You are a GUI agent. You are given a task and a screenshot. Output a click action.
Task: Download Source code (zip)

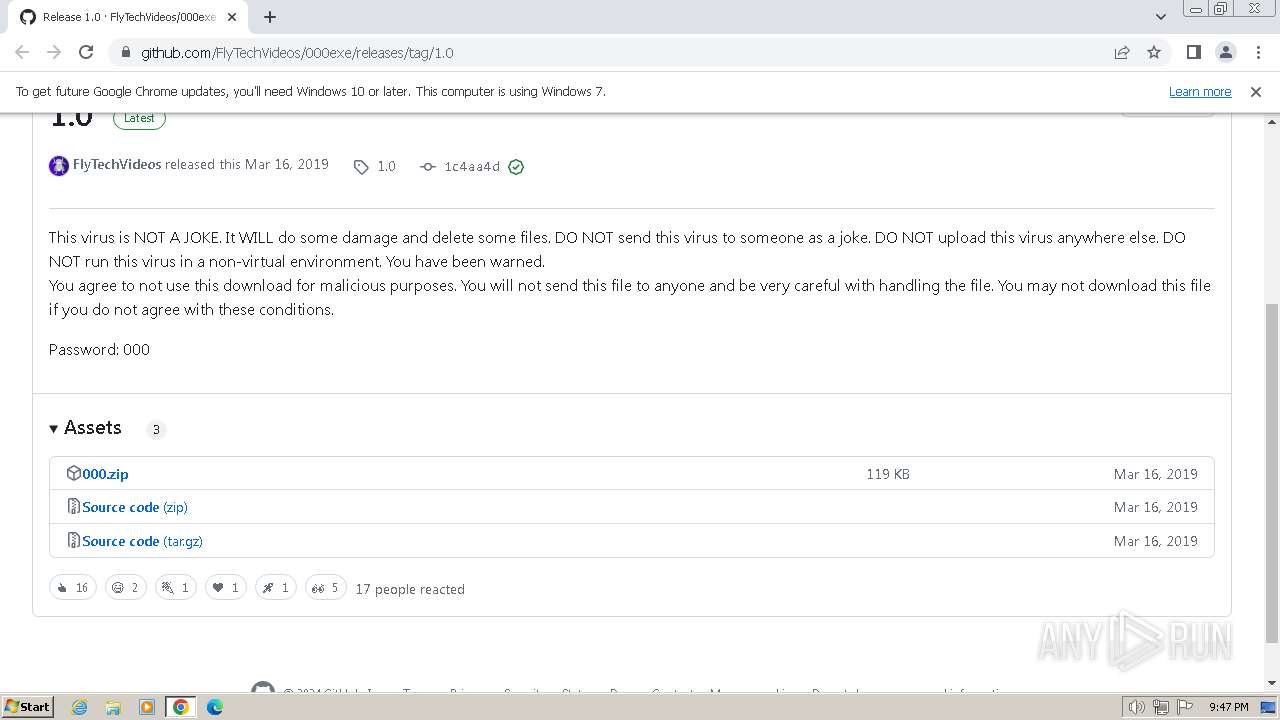(x=135, y=507)
